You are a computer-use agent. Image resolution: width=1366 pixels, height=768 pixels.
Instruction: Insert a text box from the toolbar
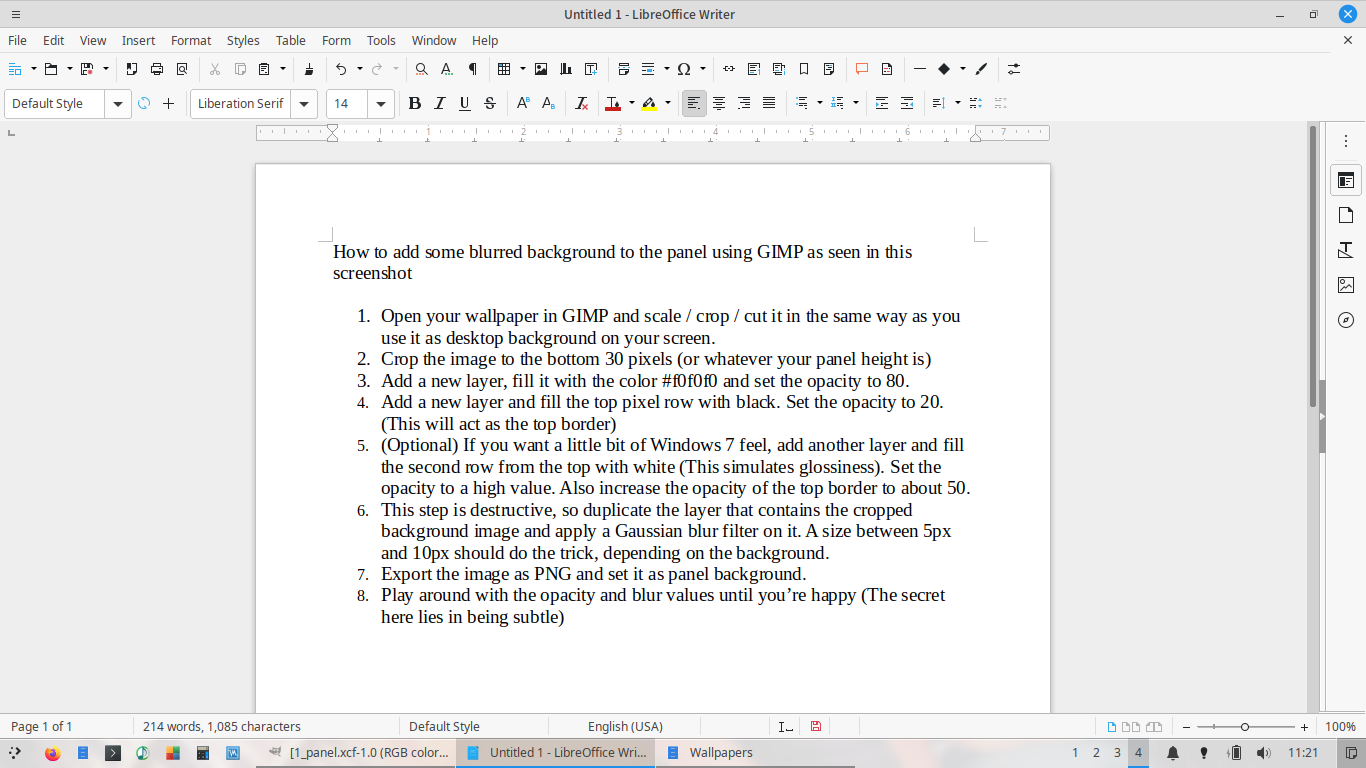(x=591, y=69)
